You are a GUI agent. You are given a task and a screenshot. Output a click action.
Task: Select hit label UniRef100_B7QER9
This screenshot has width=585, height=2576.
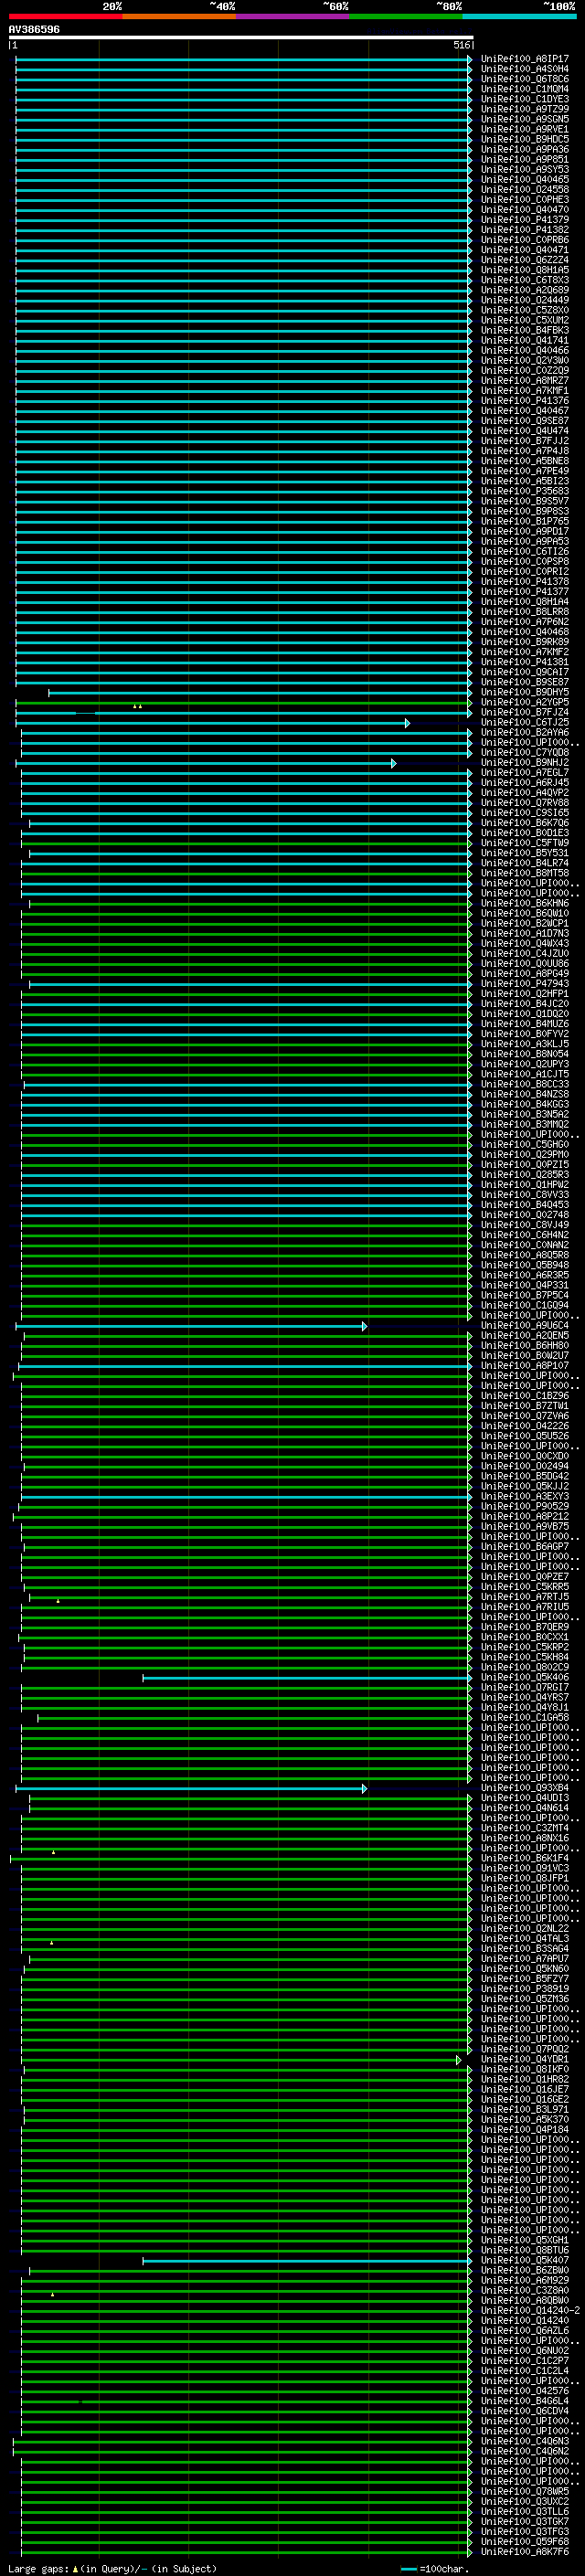point(524,1626)
